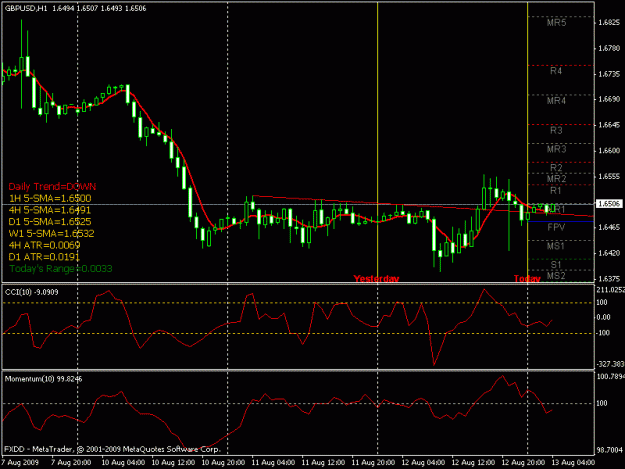This screenshot has height=469, width=625.
Task: Click the "12 Aug 20:00" time label
Action: (523, 462)
